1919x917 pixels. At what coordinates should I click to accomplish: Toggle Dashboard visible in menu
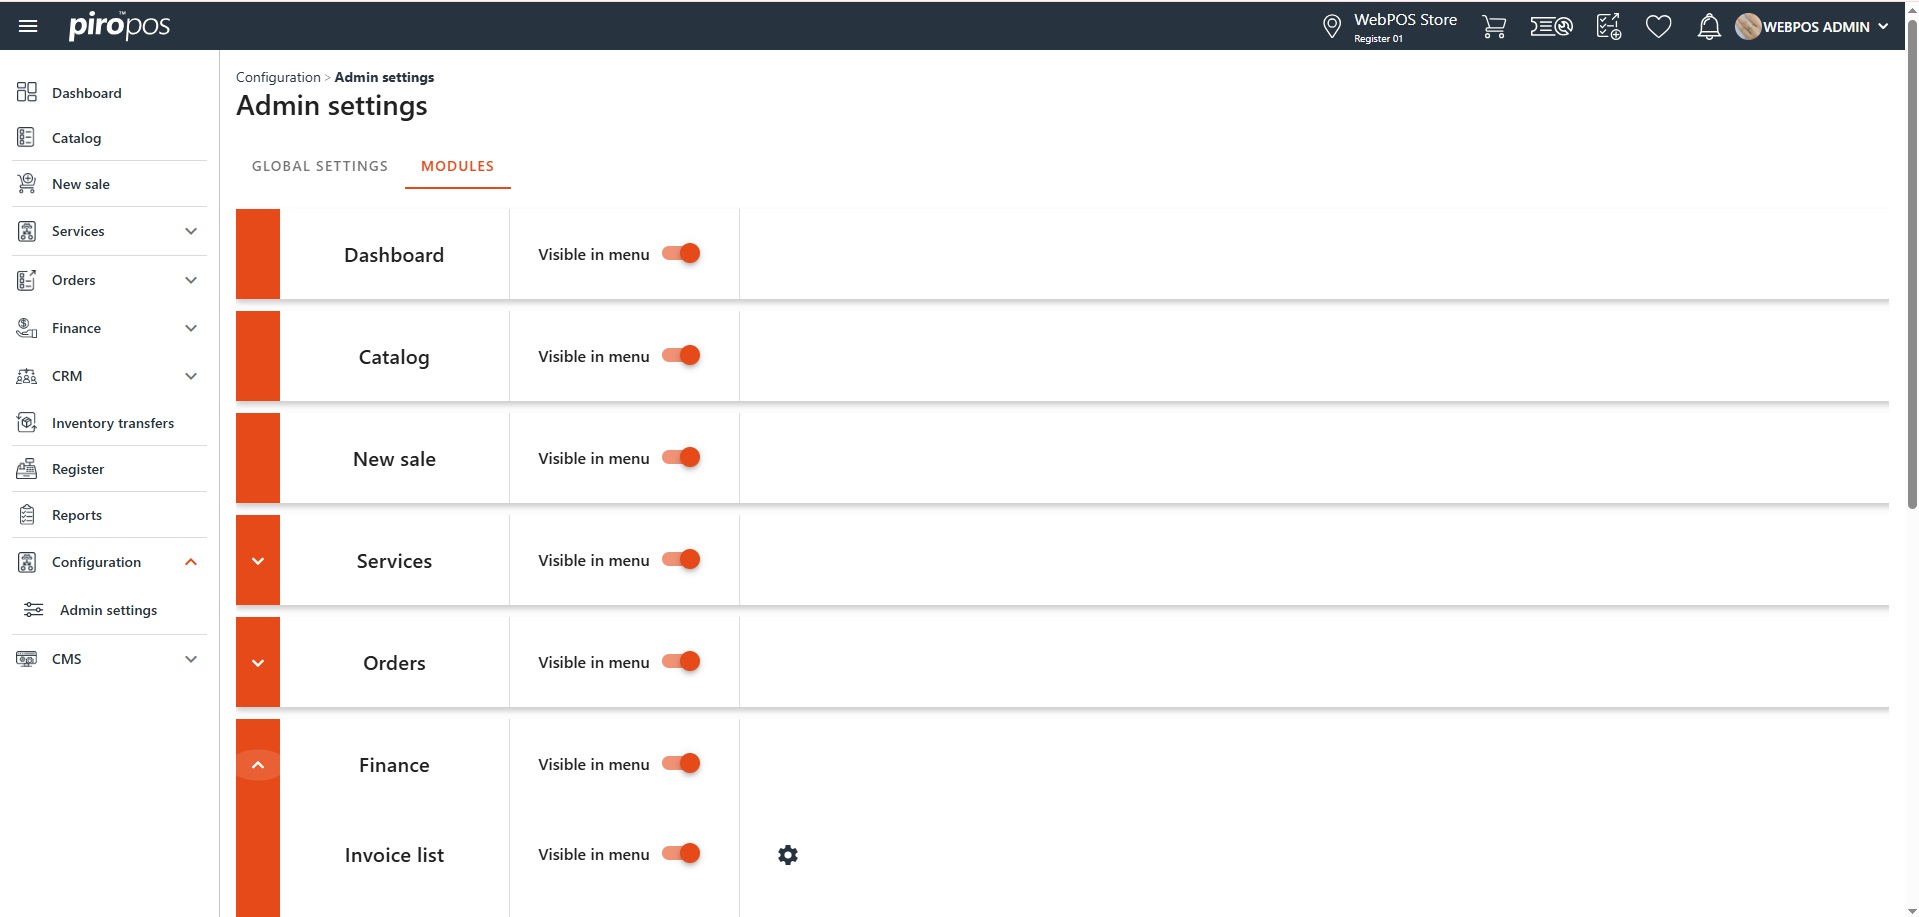click(x=682, y=254)
